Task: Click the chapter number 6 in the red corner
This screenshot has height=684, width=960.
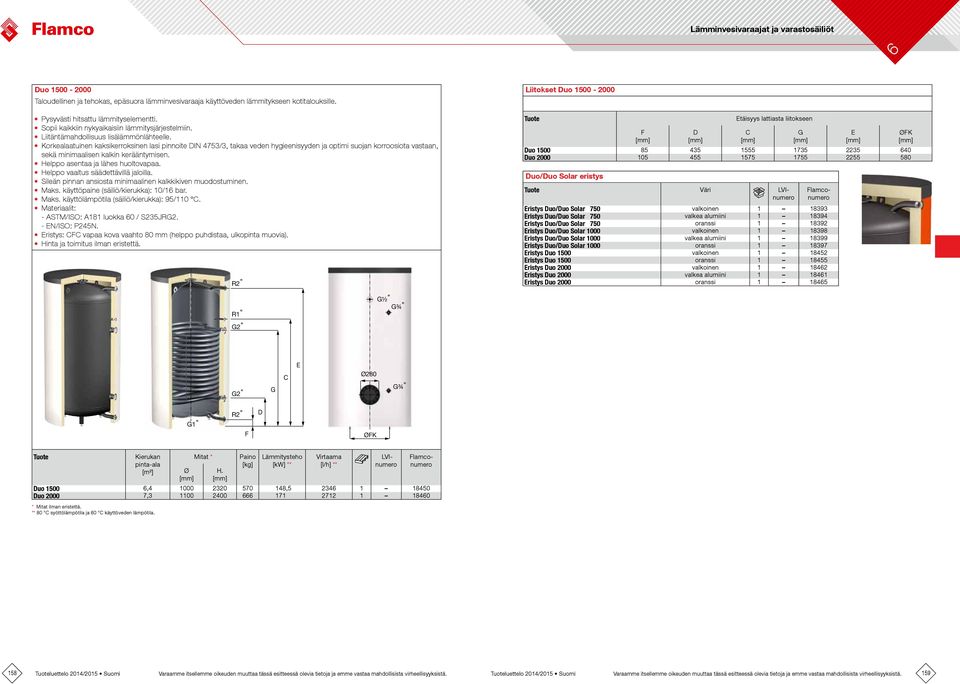Action: pyautogui.click(x=892, y=49)
